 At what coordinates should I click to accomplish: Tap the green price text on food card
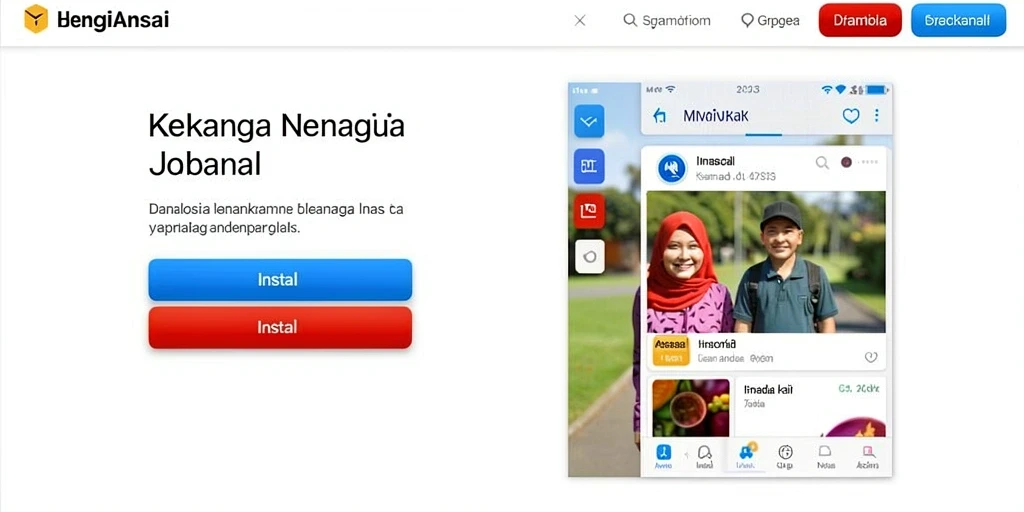(859, 389)
